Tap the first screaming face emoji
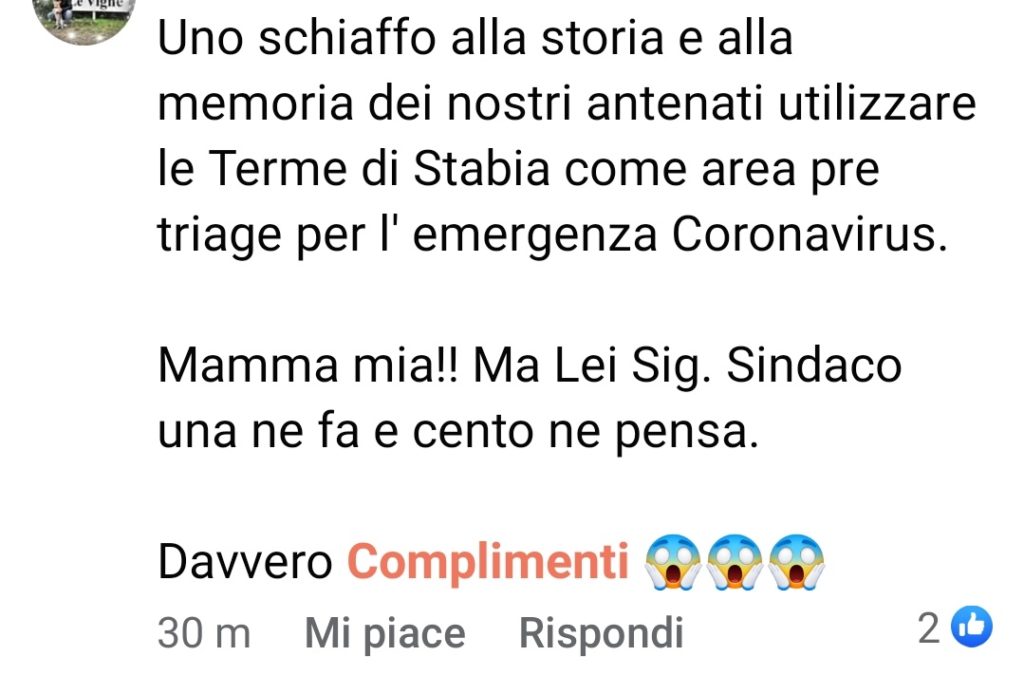Screen dimensions: 1024x675 point(673,562)
